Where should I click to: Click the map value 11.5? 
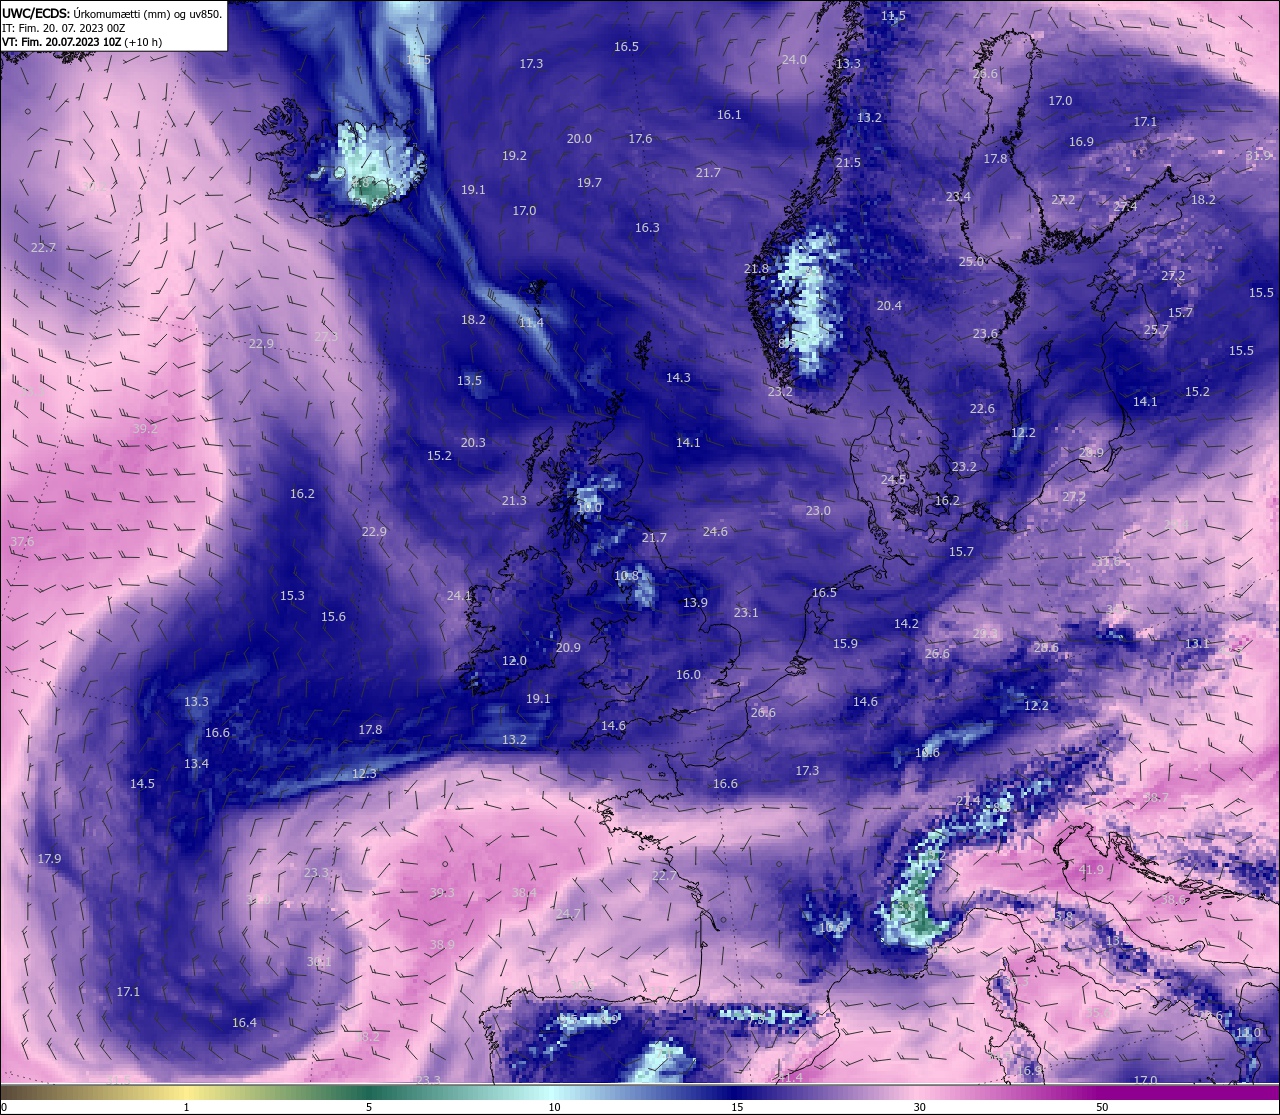(893, 16)
